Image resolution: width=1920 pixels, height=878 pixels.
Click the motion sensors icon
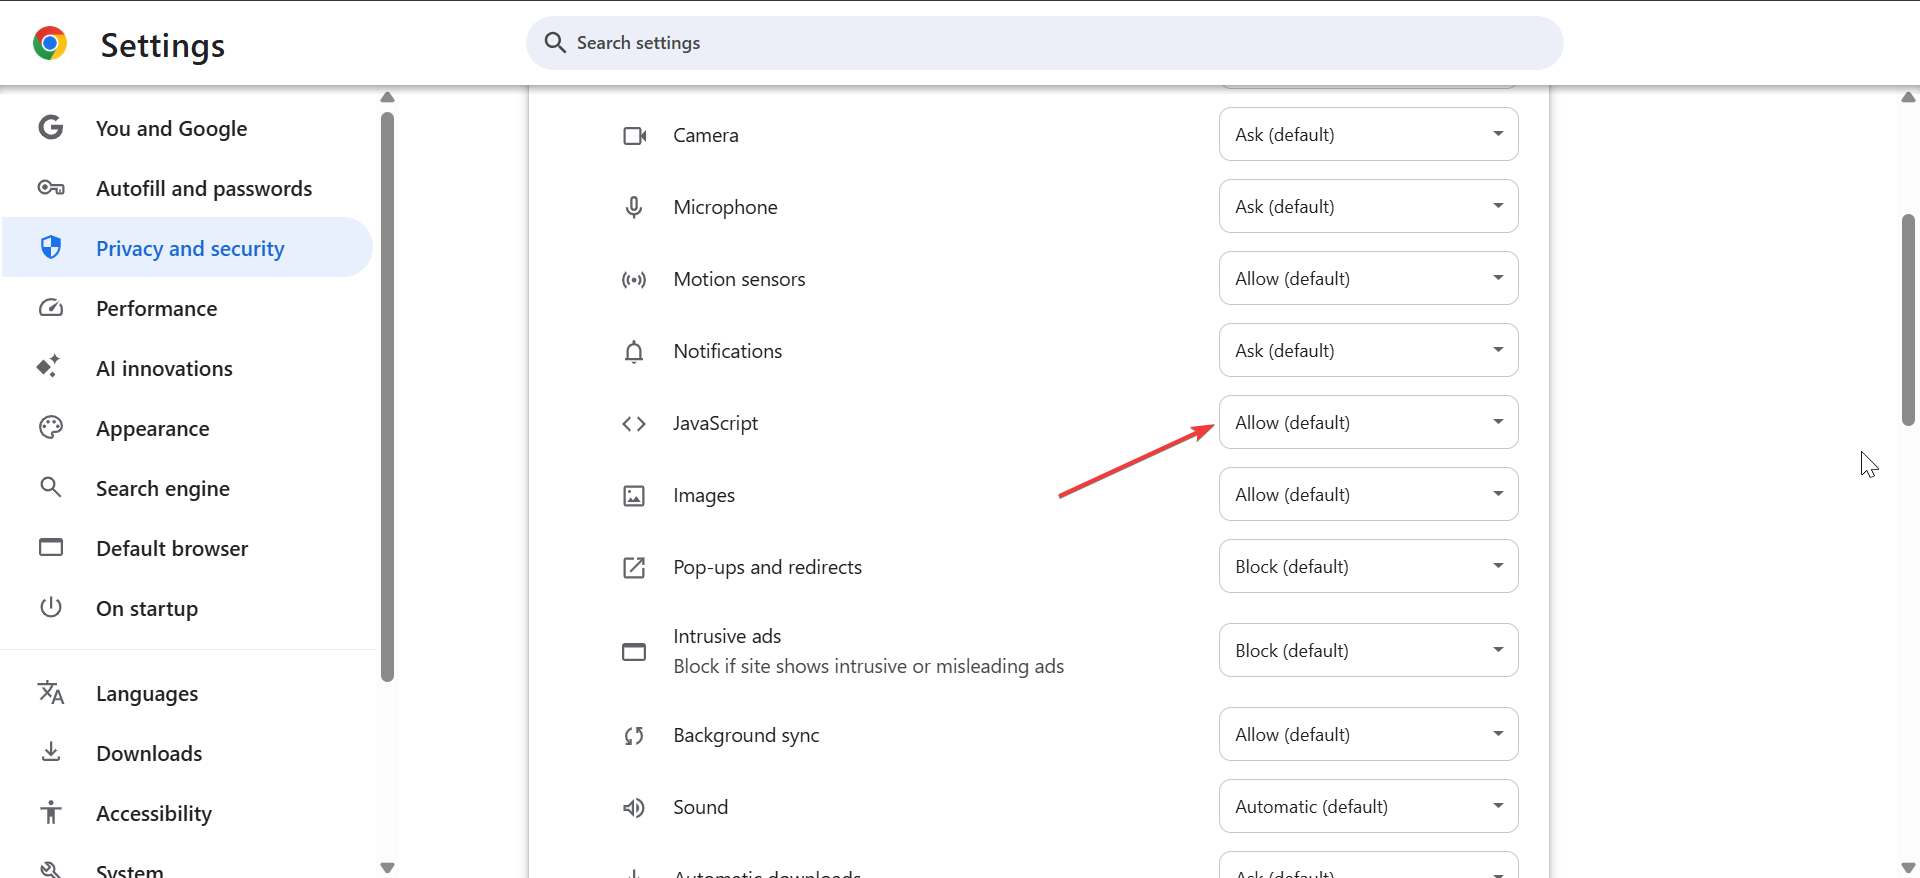pos(634,280)
